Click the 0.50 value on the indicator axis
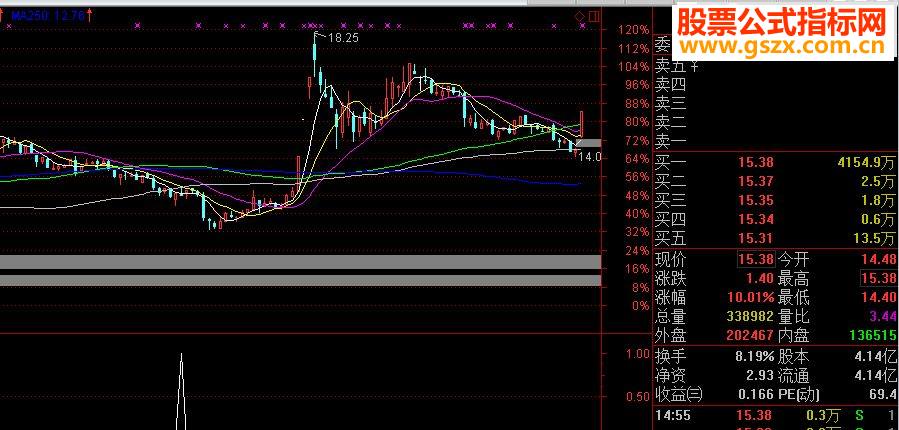Viewport: 899px width, 430px height. [x=639, y=397]
